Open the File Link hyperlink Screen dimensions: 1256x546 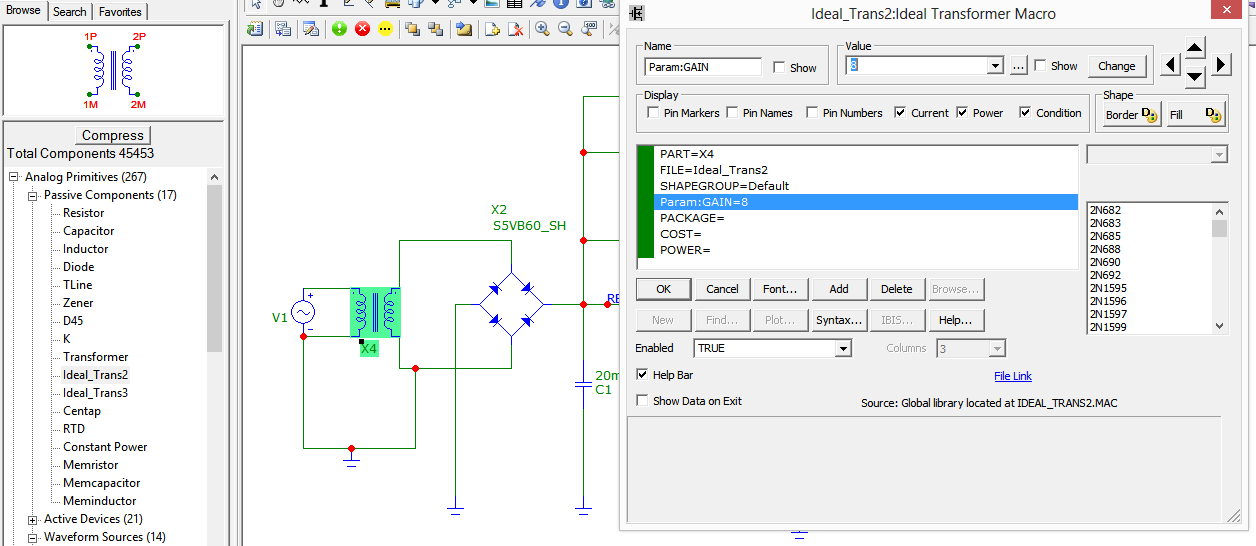coord(1012,376)
